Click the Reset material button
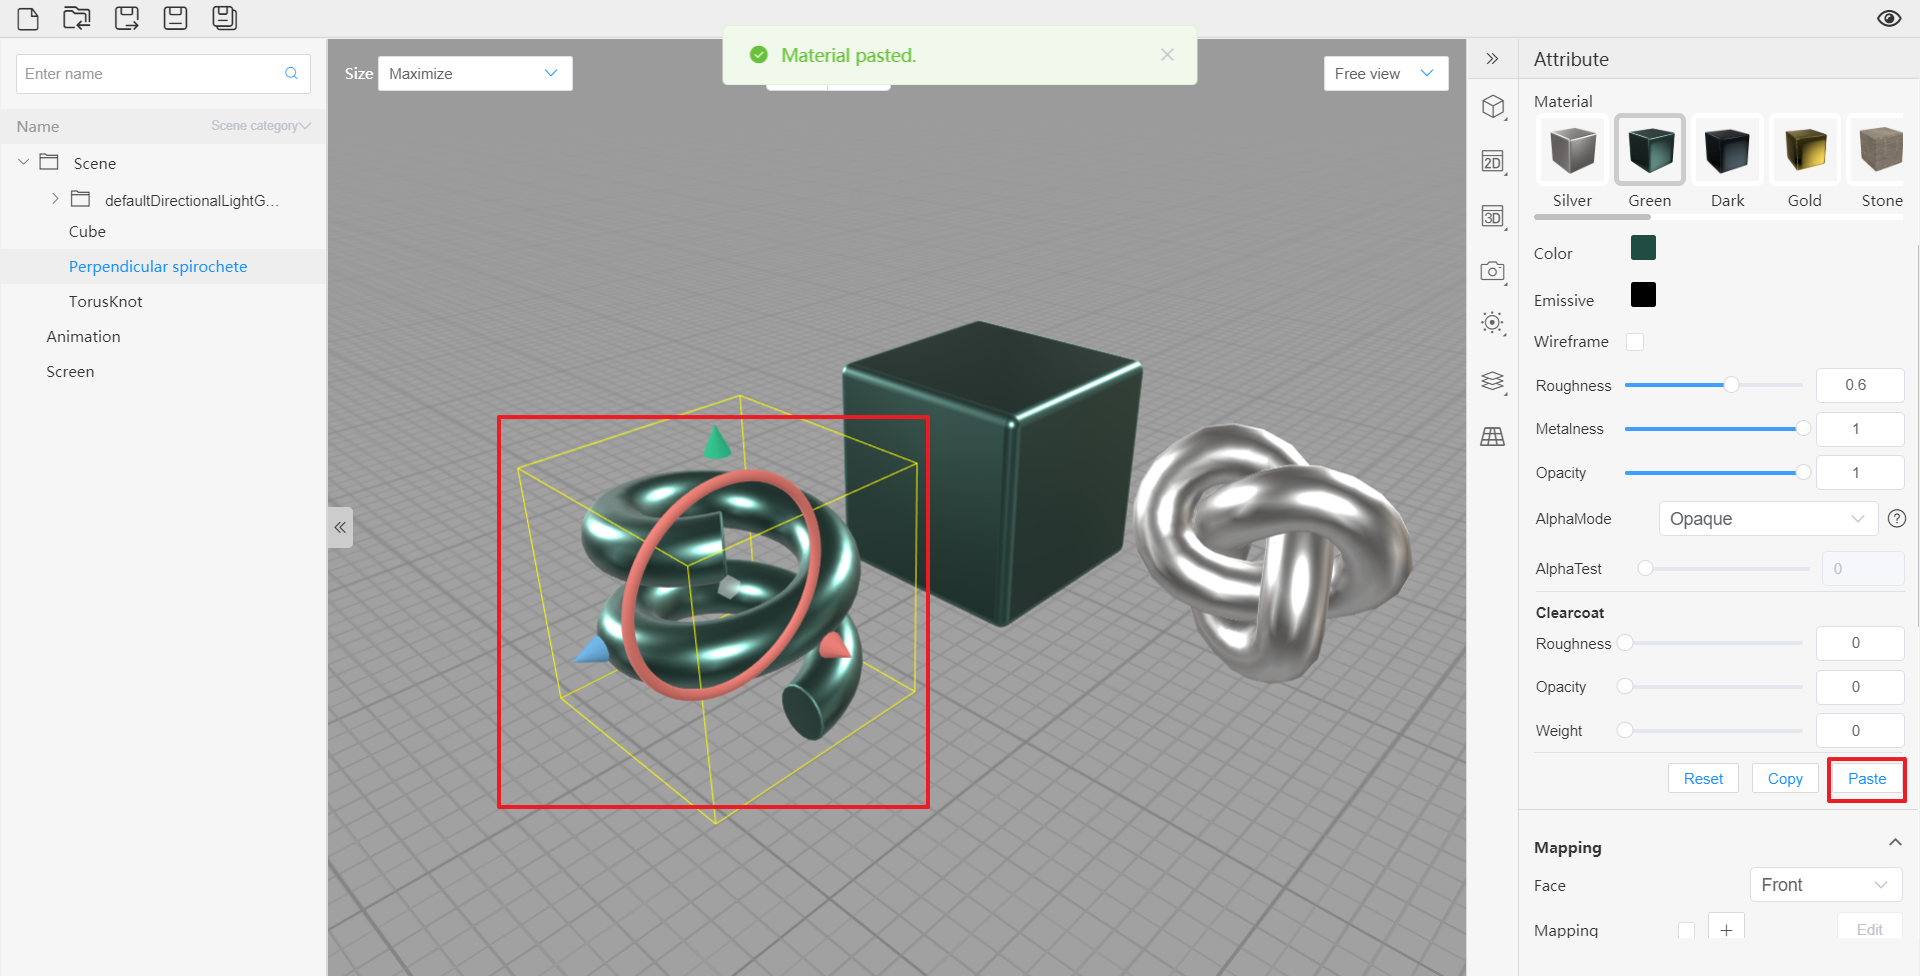Screen dimensions: 1920x976 click(x=1703, y=779)
